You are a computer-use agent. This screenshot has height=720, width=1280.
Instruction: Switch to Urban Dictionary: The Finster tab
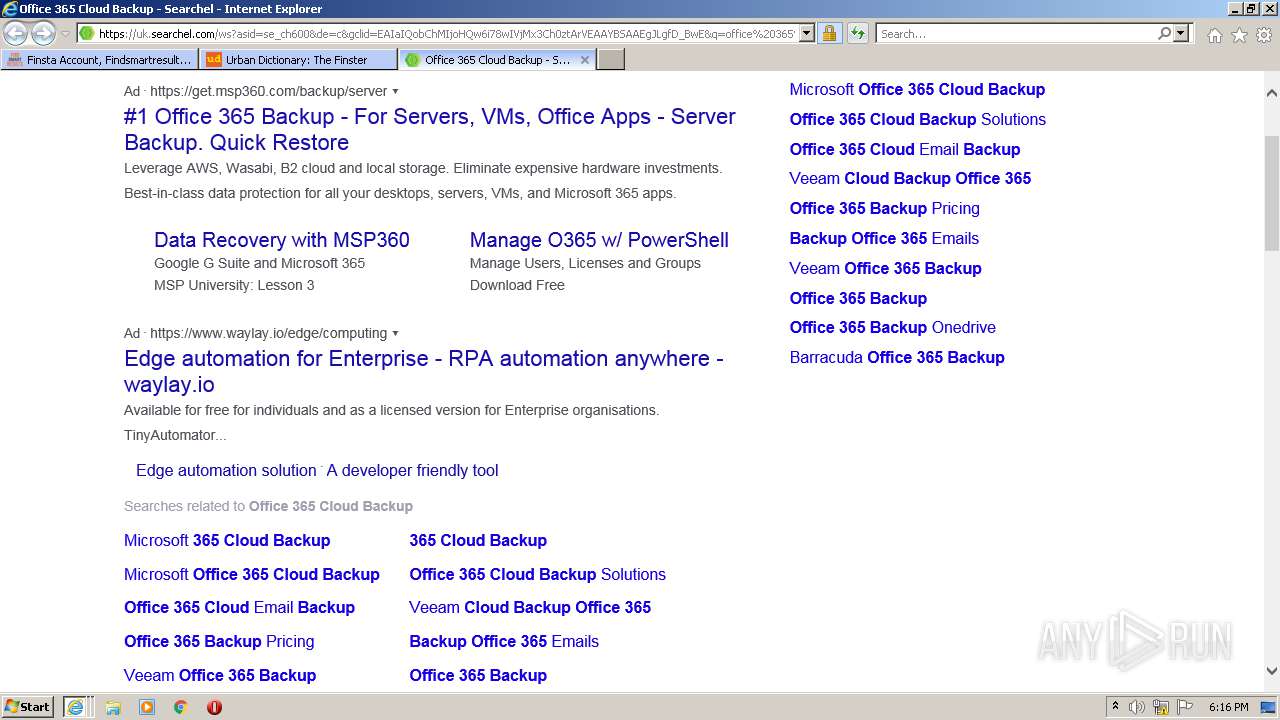(298, 60)
